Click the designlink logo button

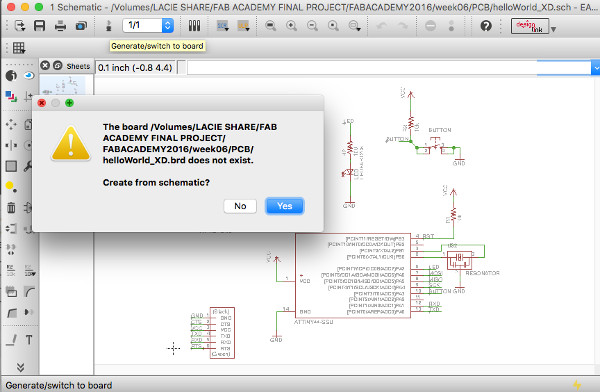(x=530, y=26)
